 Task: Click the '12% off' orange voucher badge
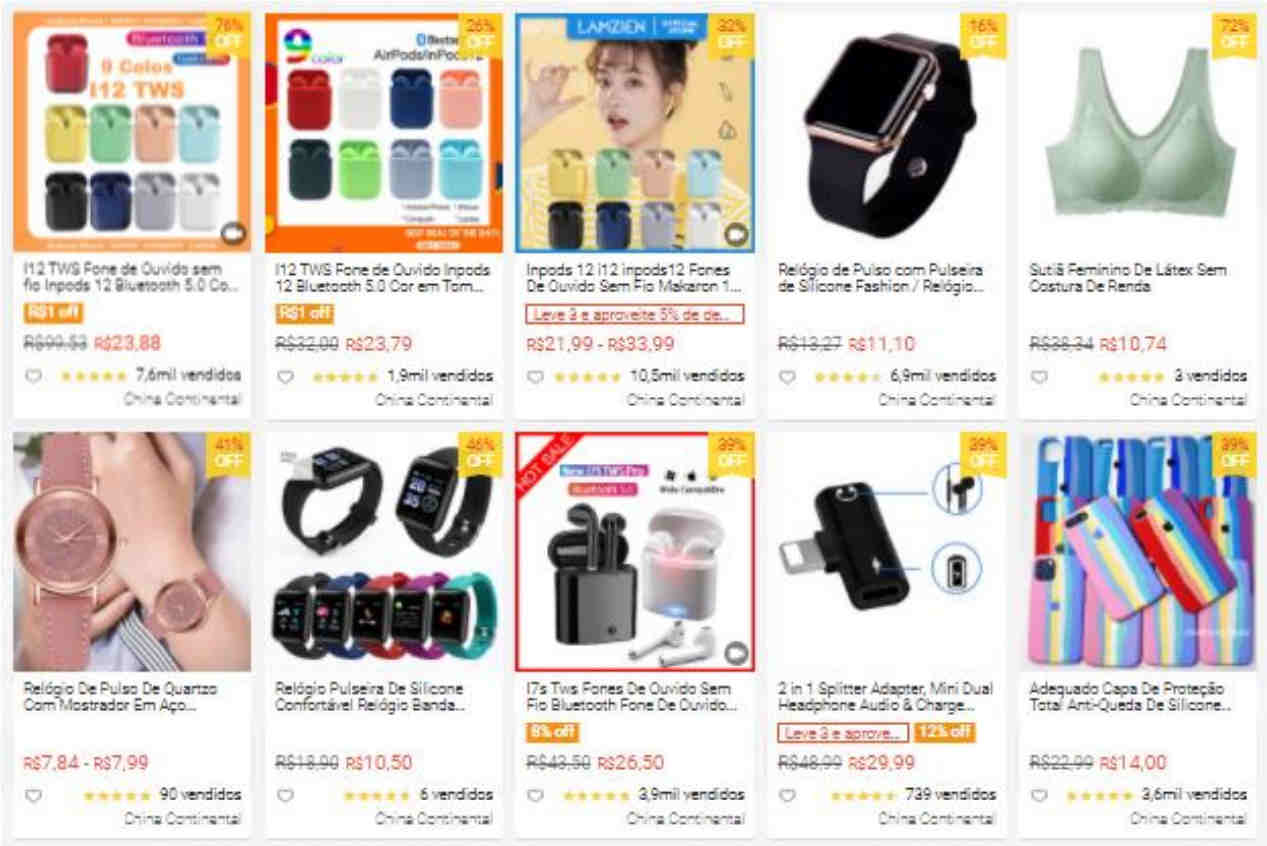click(x=945, y=732)
